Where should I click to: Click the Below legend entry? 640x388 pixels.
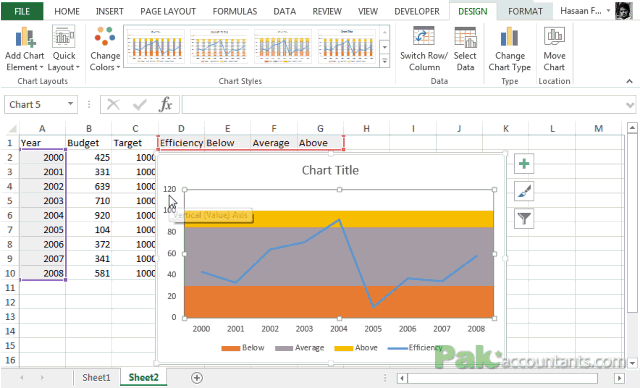tap(243, 348)
